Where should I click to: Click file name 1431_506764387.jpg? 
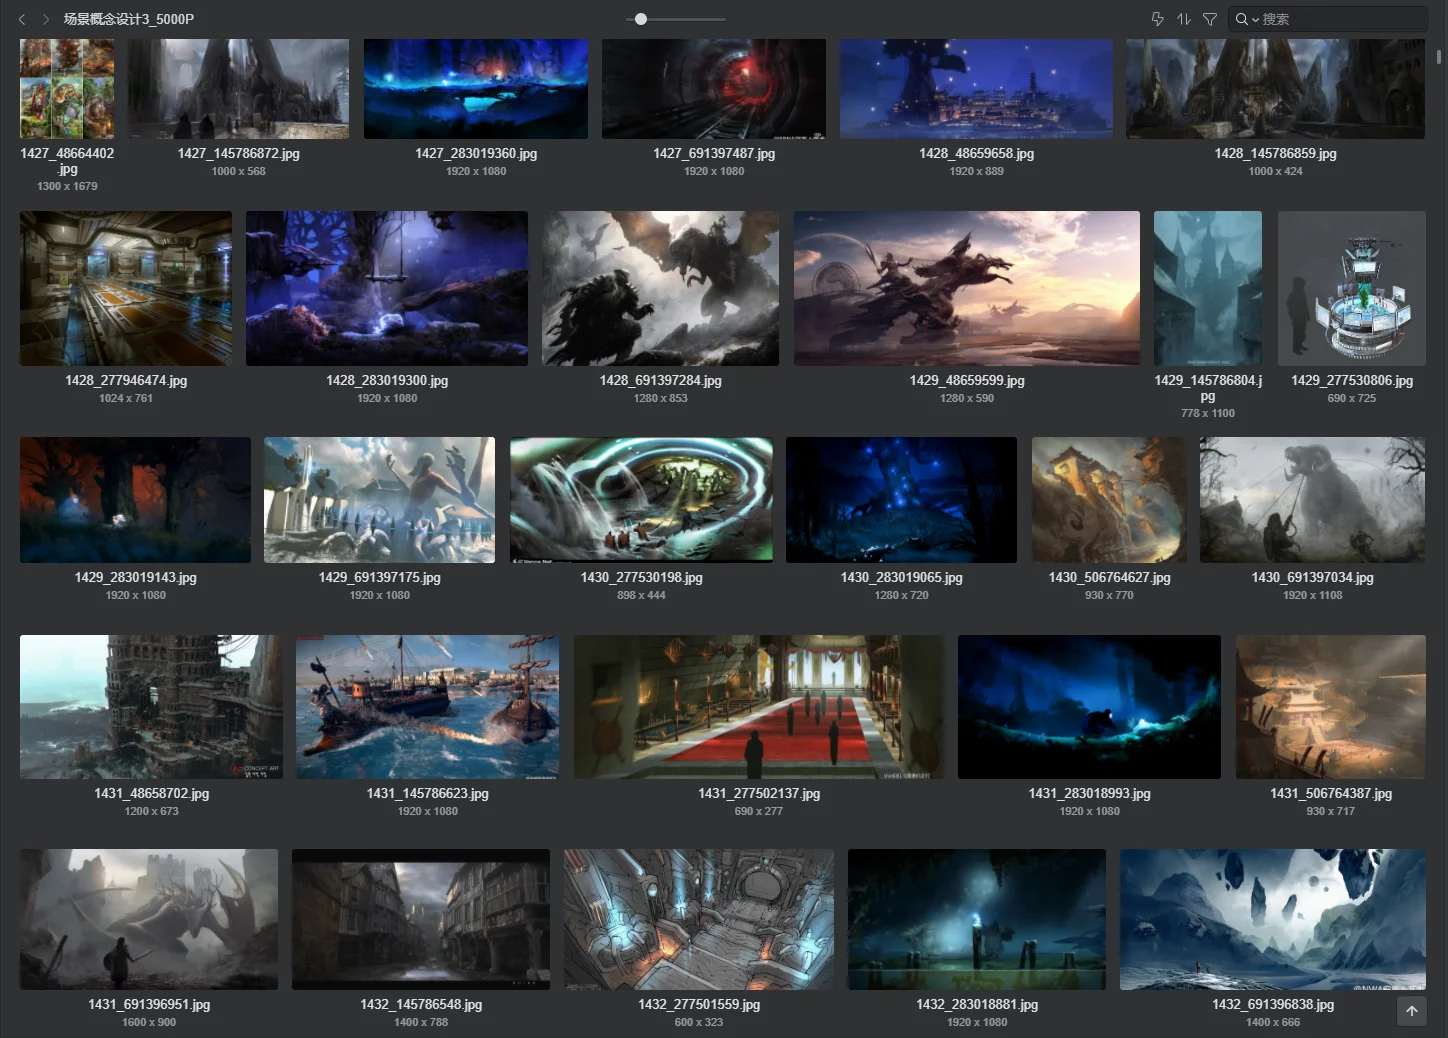[1331, 793]
